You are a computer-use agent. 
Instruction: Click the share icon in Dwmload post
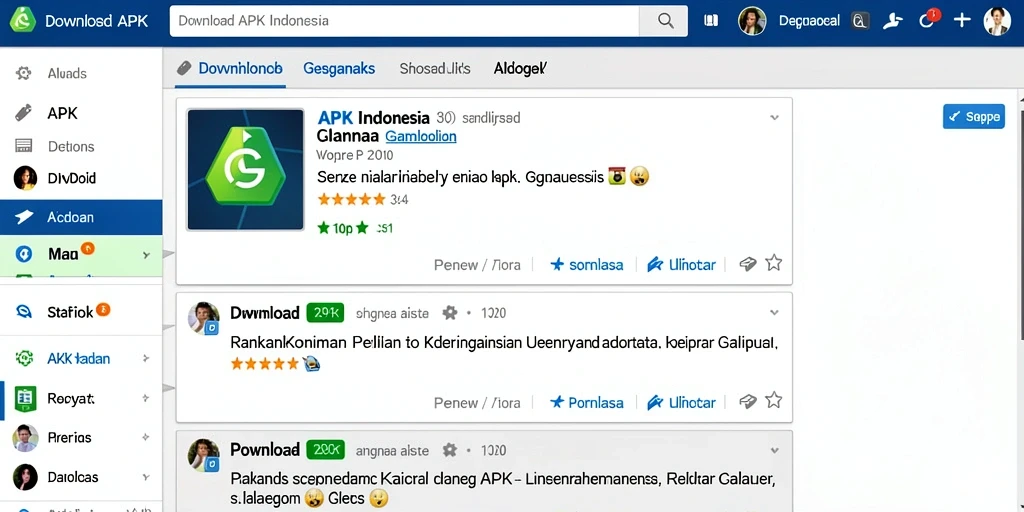point(747,401)
